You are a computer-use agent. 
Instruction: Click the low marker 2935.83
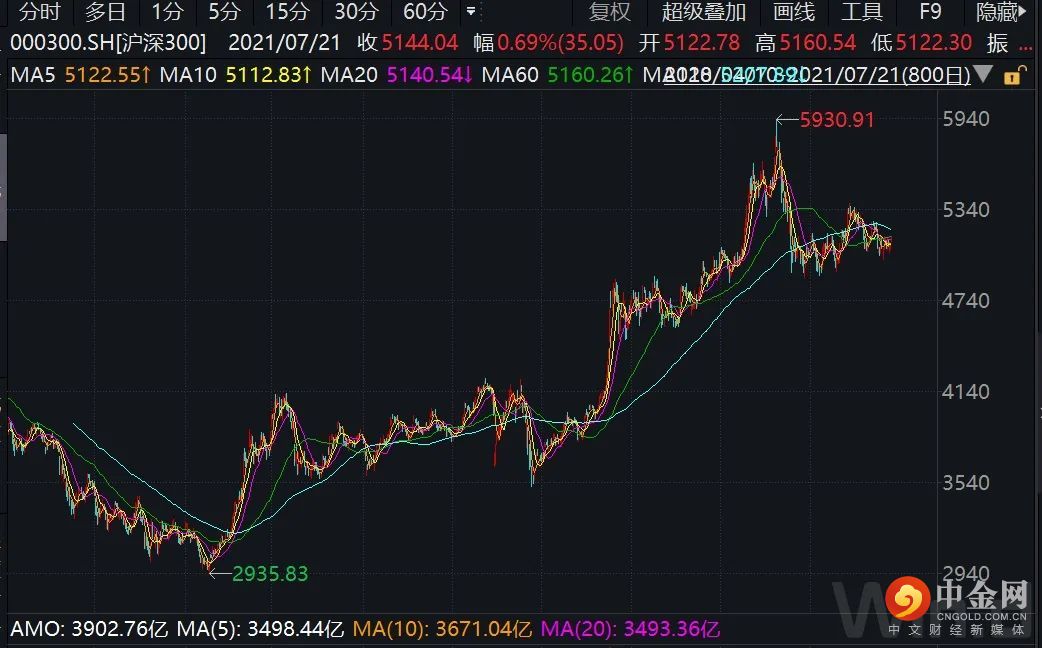coord(270,574)
